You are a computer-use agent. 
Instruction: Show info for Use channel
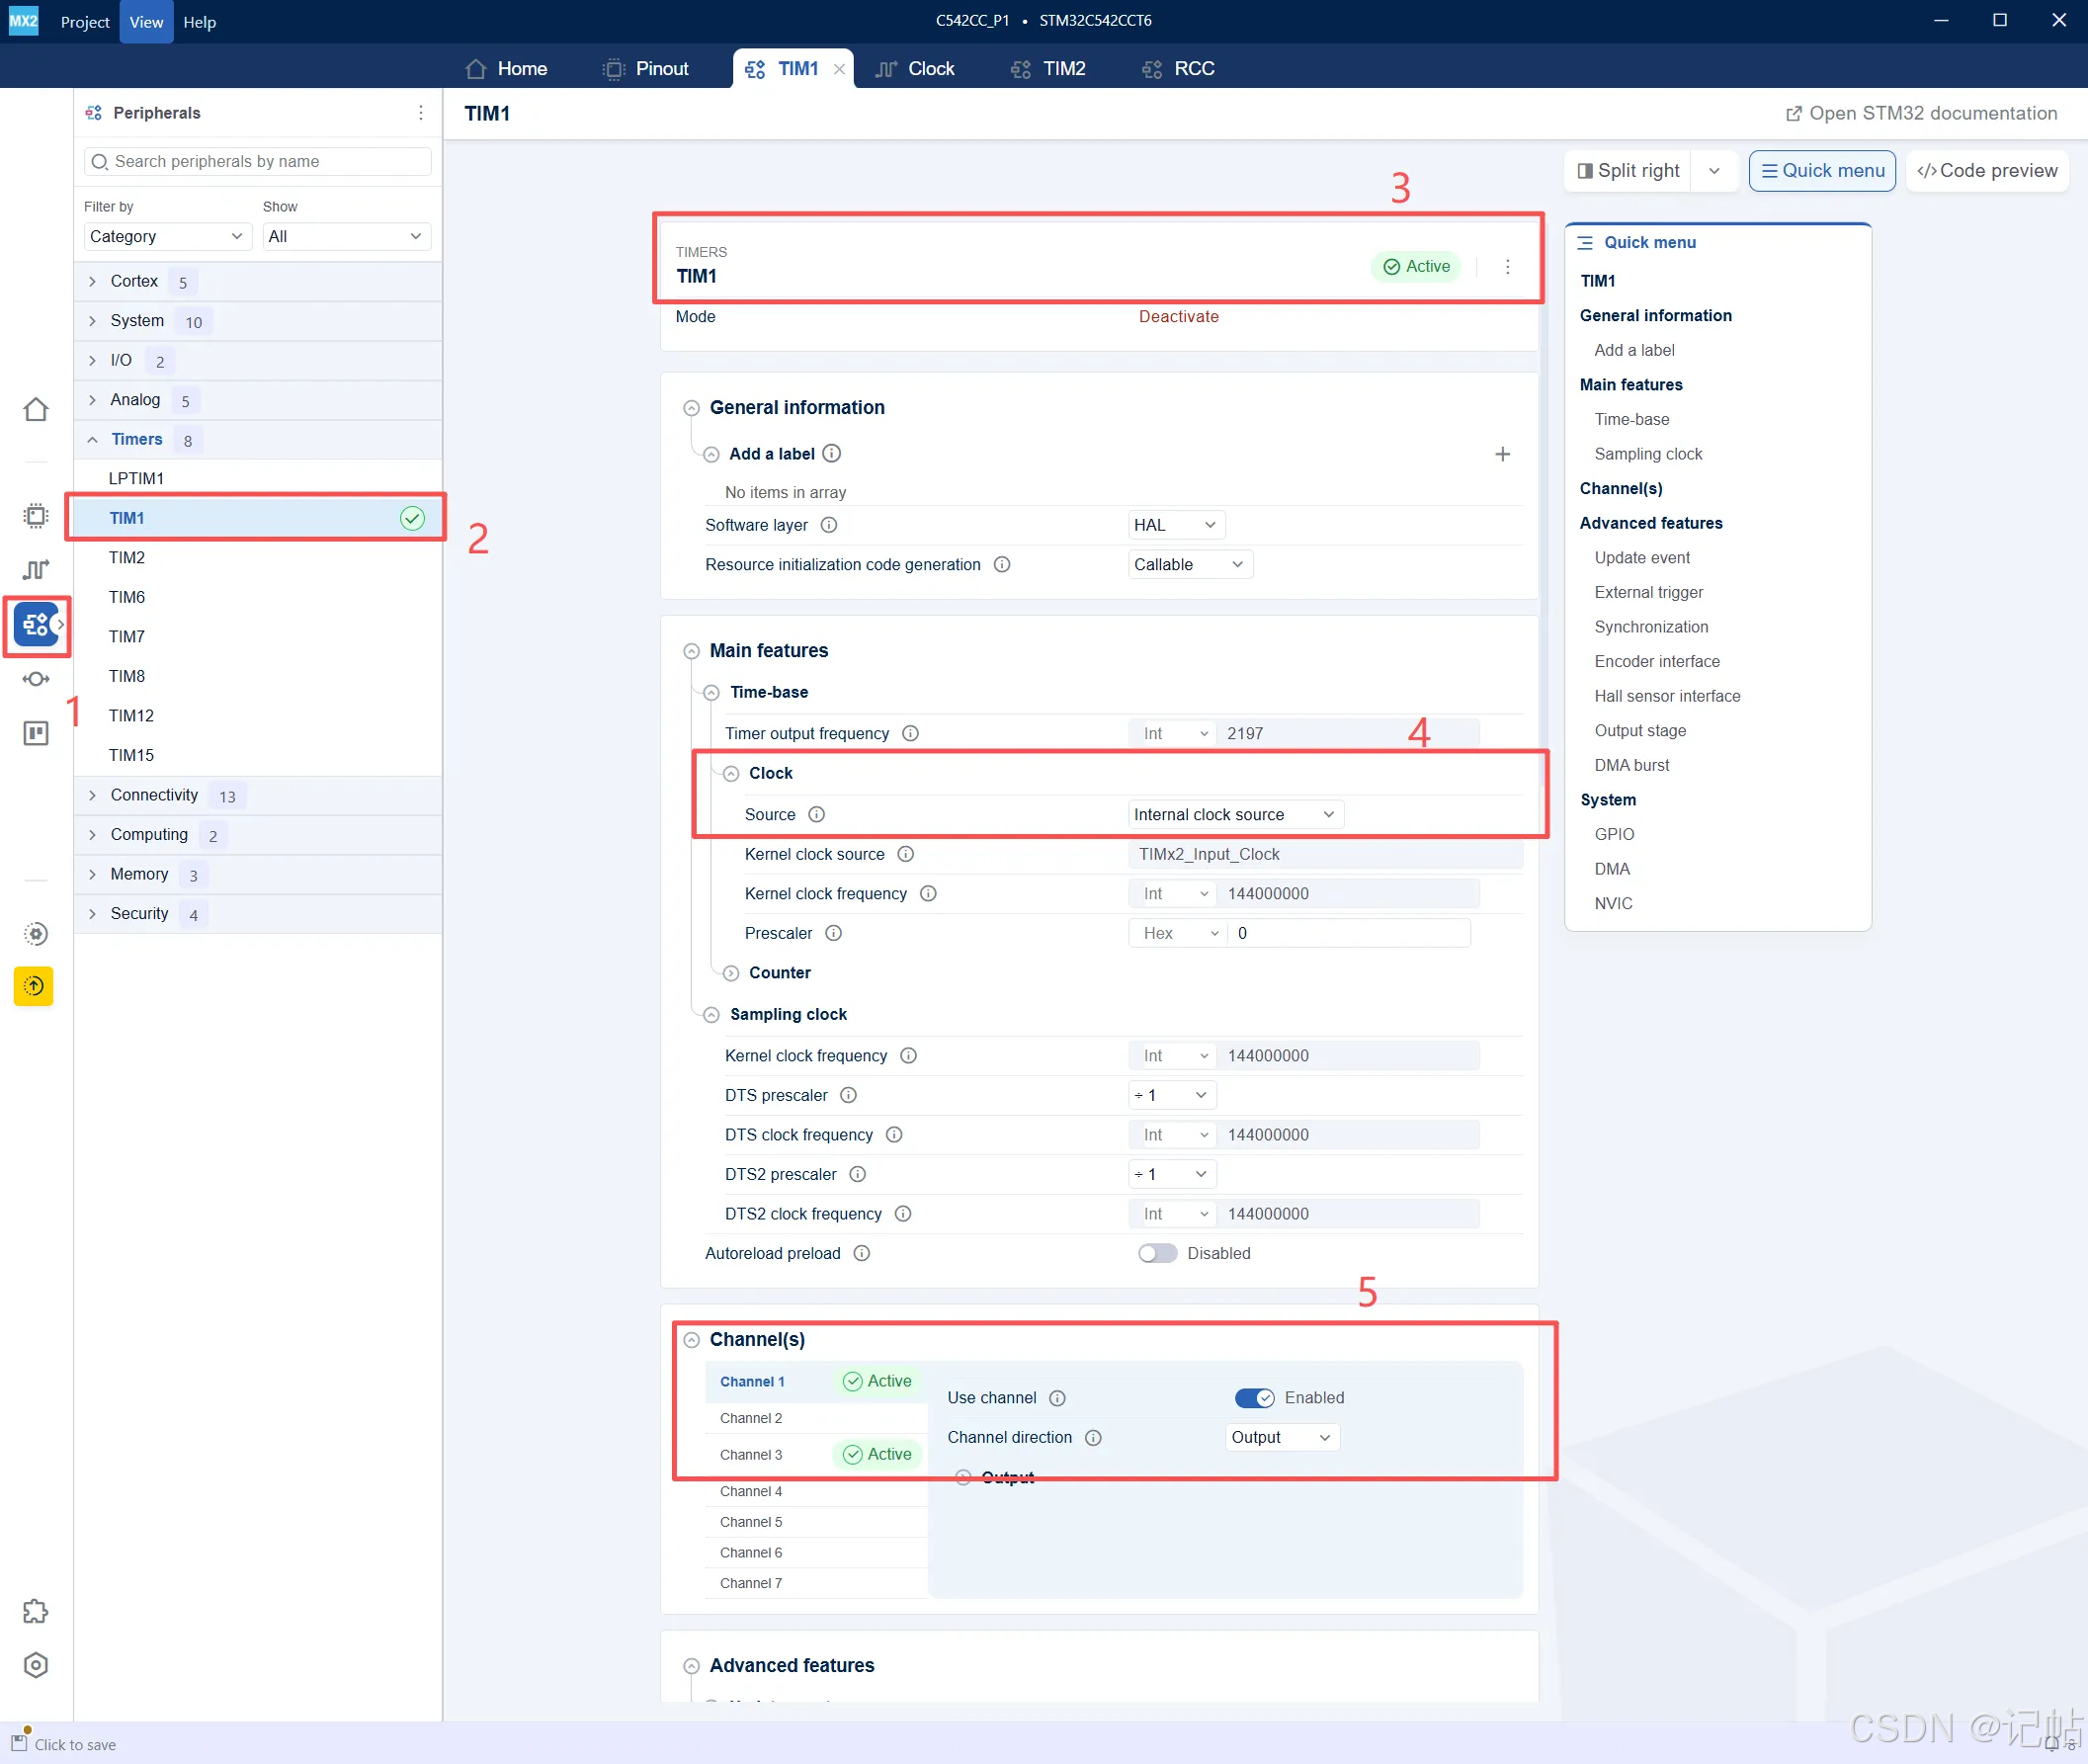pos(1058,1398)
